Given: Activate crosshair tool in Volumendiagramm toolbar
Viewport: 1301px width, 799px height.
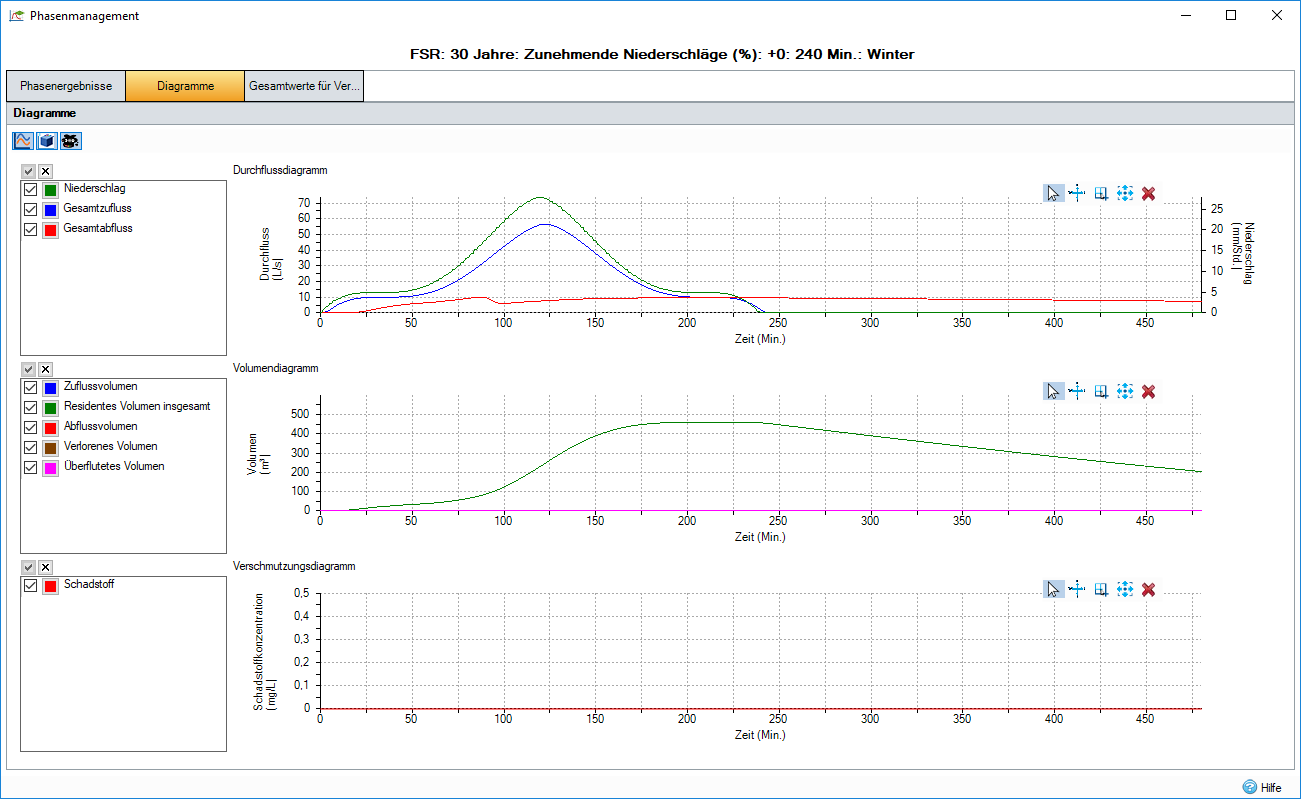Looking at the screenshot, I should point(1077,391).
